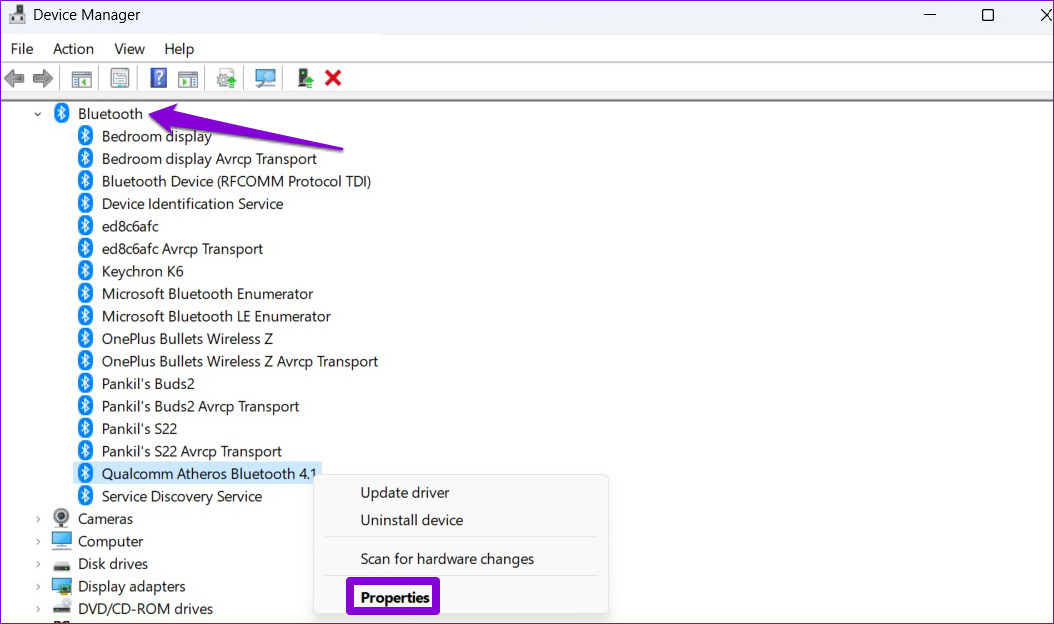The image size is (1054, 624).
Task: Select the Keychron K6 device
Action: pos(143,271)
